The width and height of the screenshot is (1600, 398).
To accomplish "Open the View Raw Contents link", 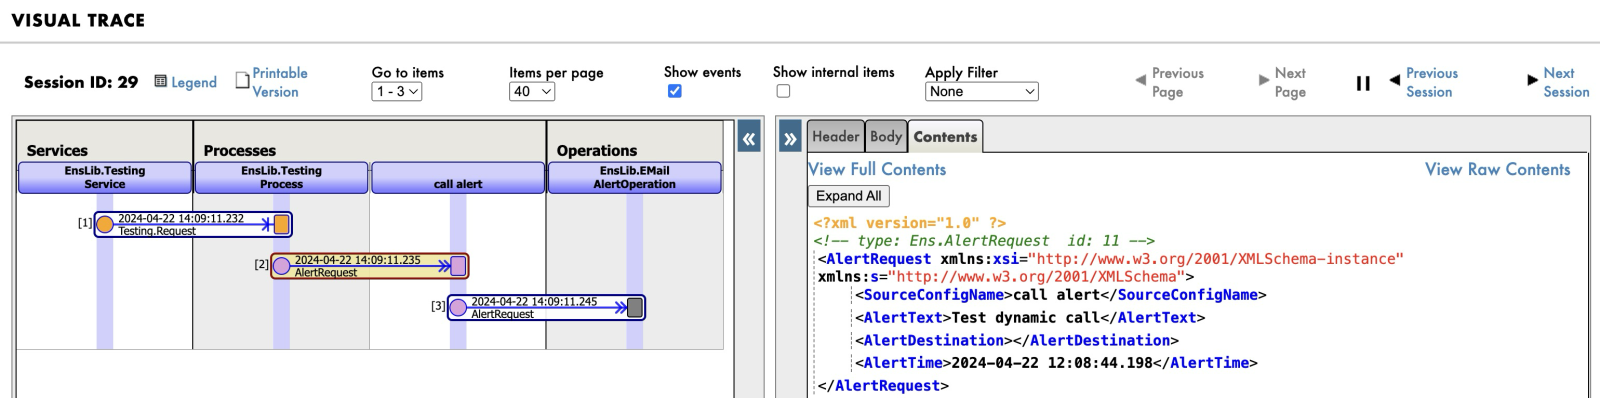I will point(1498,169).
